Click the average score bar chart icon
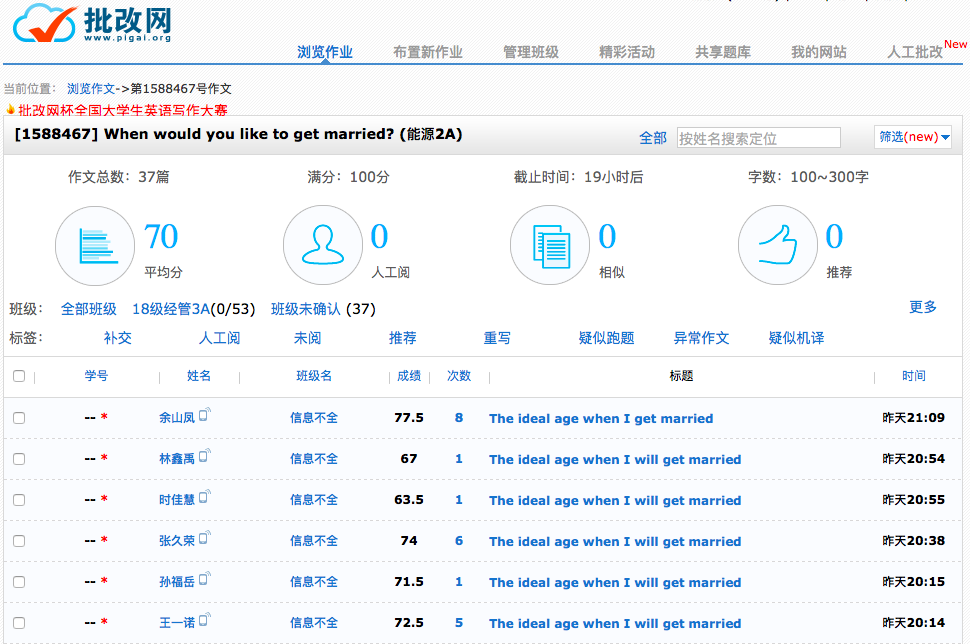 94,246
